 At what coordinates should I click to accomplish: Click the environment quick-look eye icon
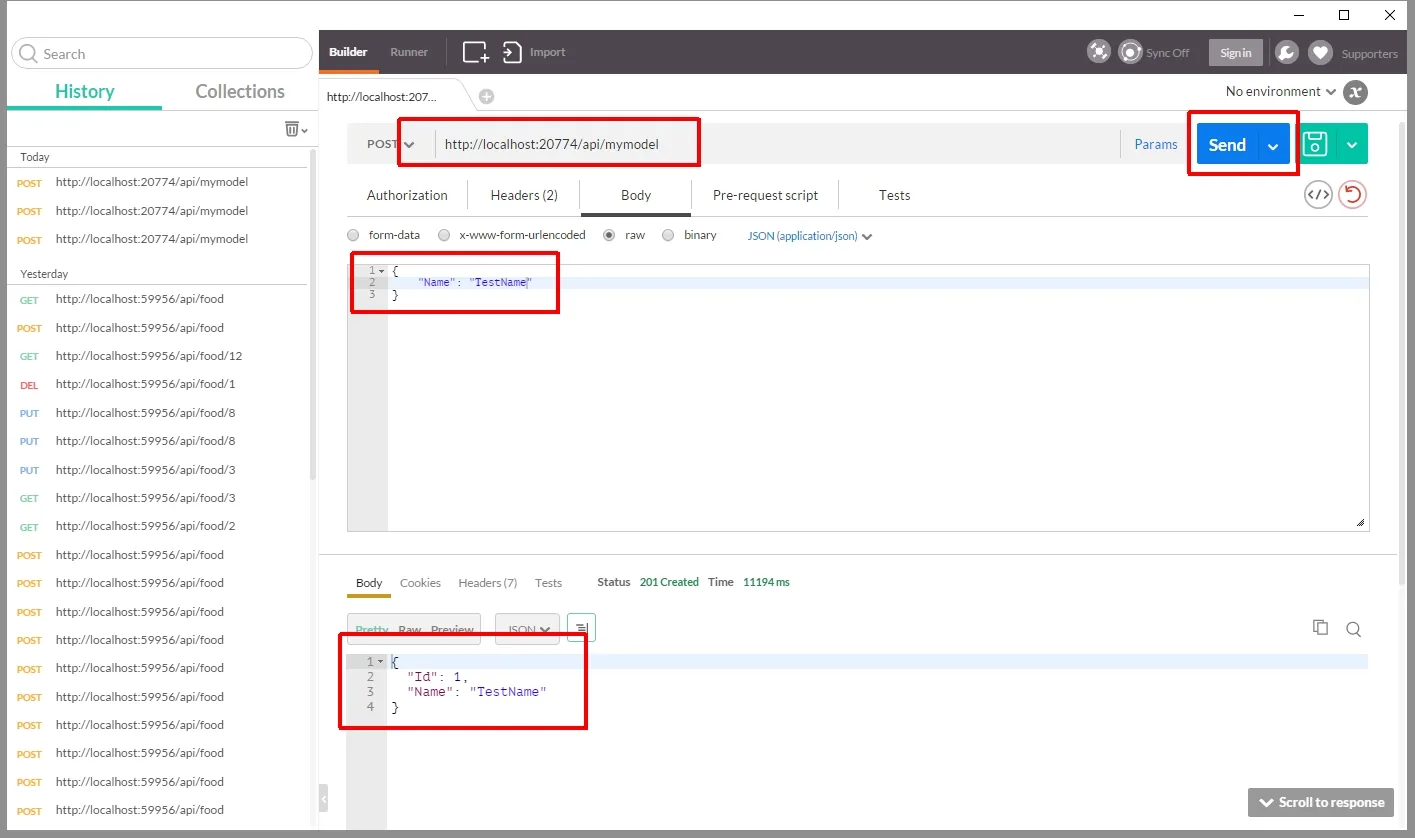tap(1355, 92)
